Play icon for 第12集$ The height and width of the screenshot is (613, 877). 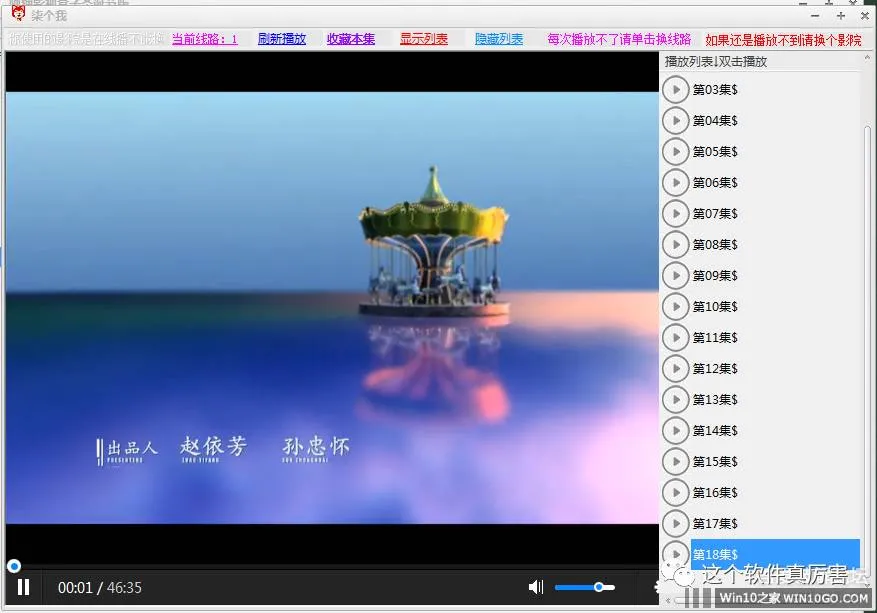point(676,369)
